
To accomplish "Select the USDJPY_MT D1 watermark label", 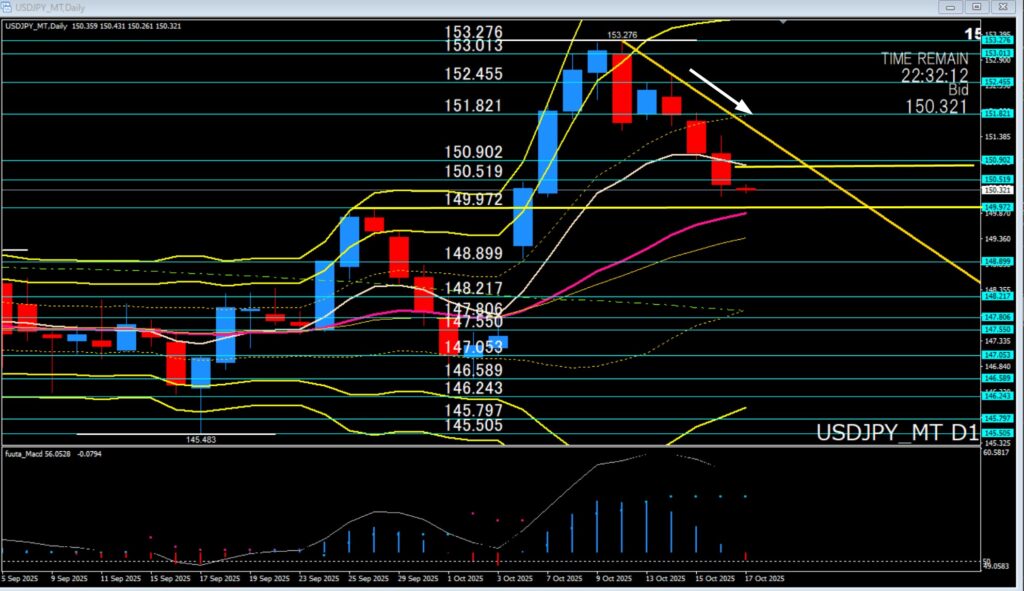I will pyautogui.click(x=897, y=433).
